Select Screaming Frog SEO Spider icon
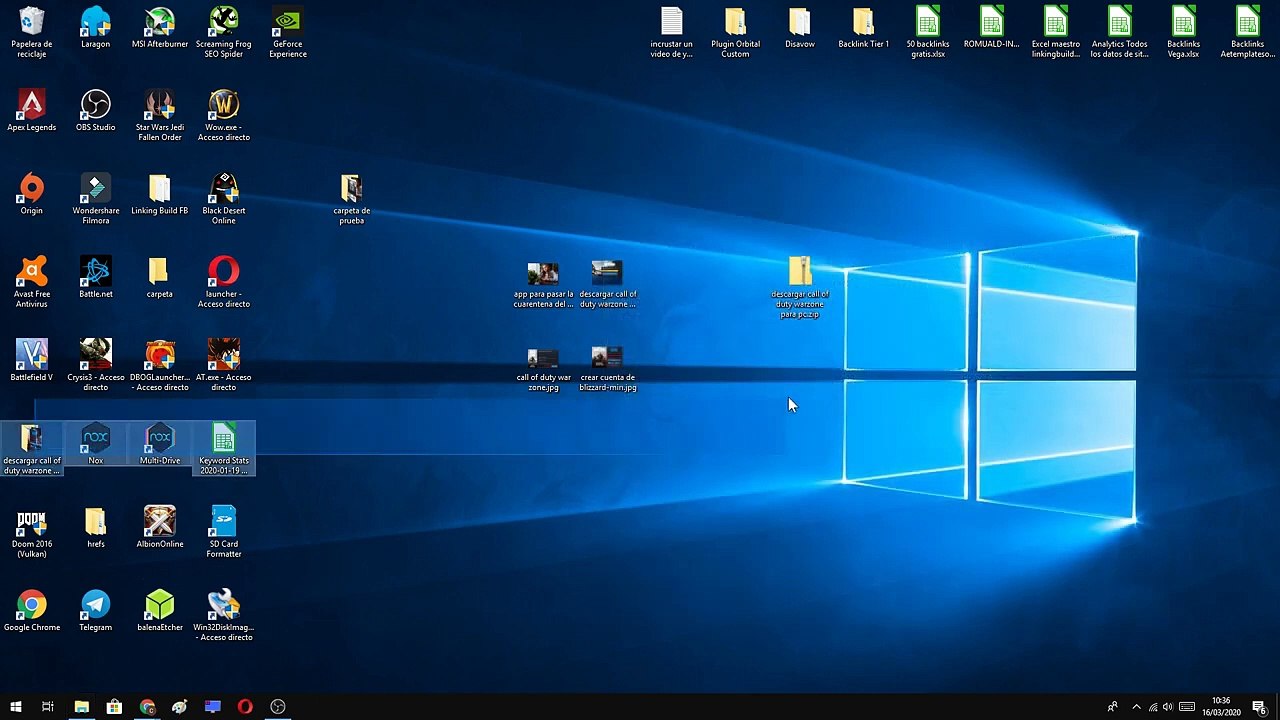Viewport: 1280px width, 720px height. point(223,33)
